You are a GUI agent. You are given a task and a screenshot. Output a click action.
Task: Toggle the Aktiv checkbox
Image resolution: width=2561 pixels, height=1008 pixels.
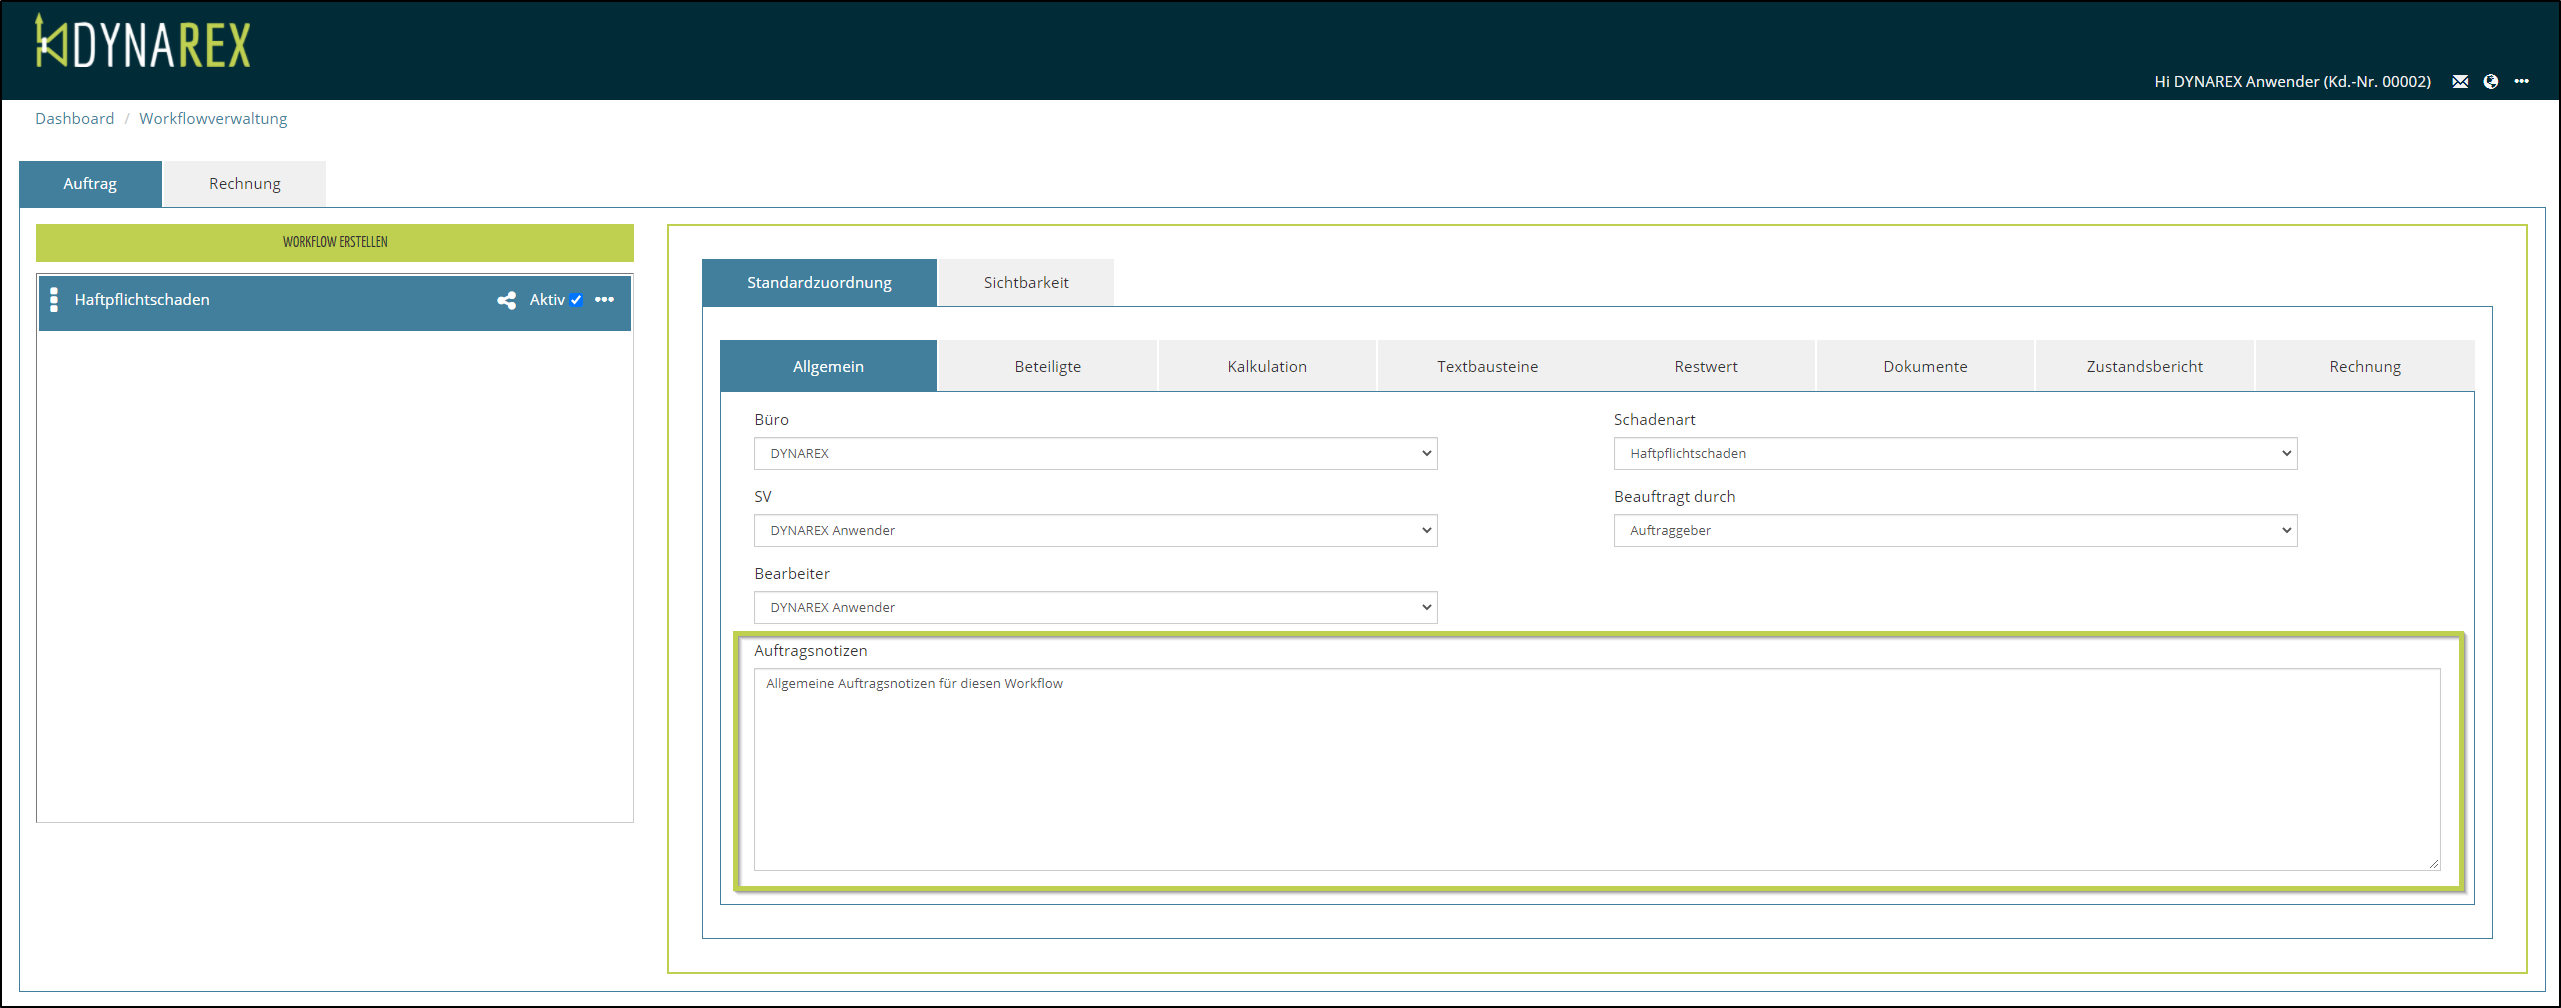577,300
